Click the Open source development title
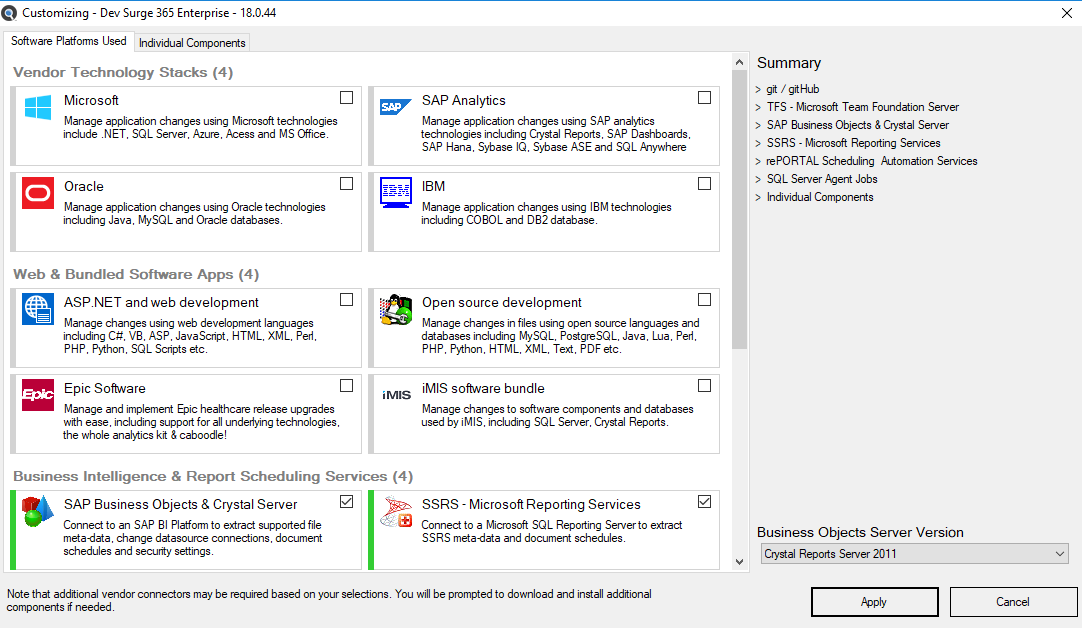 [x=502, y=302]
